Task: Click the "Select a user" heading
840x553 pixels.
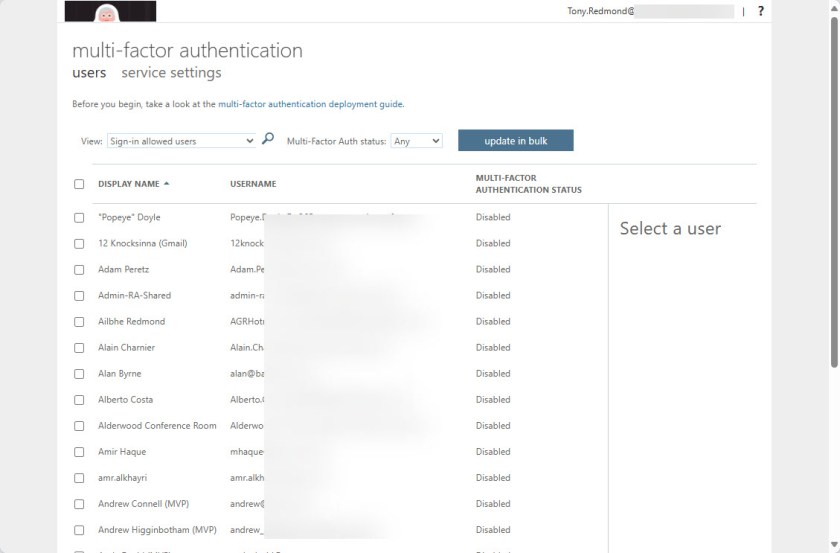Action: (670, 228)
